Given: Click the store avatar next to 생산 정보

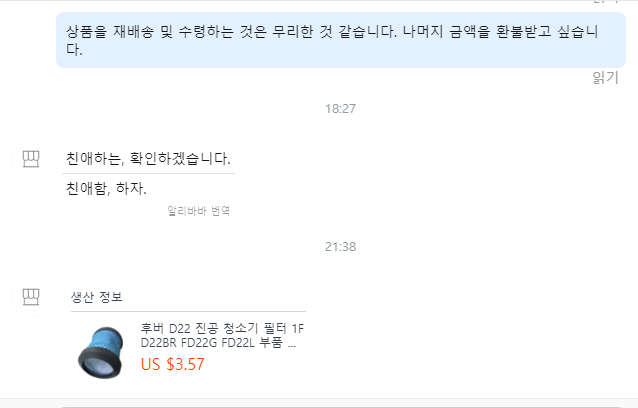Looking at the screenshot, I should click(30, 296).
